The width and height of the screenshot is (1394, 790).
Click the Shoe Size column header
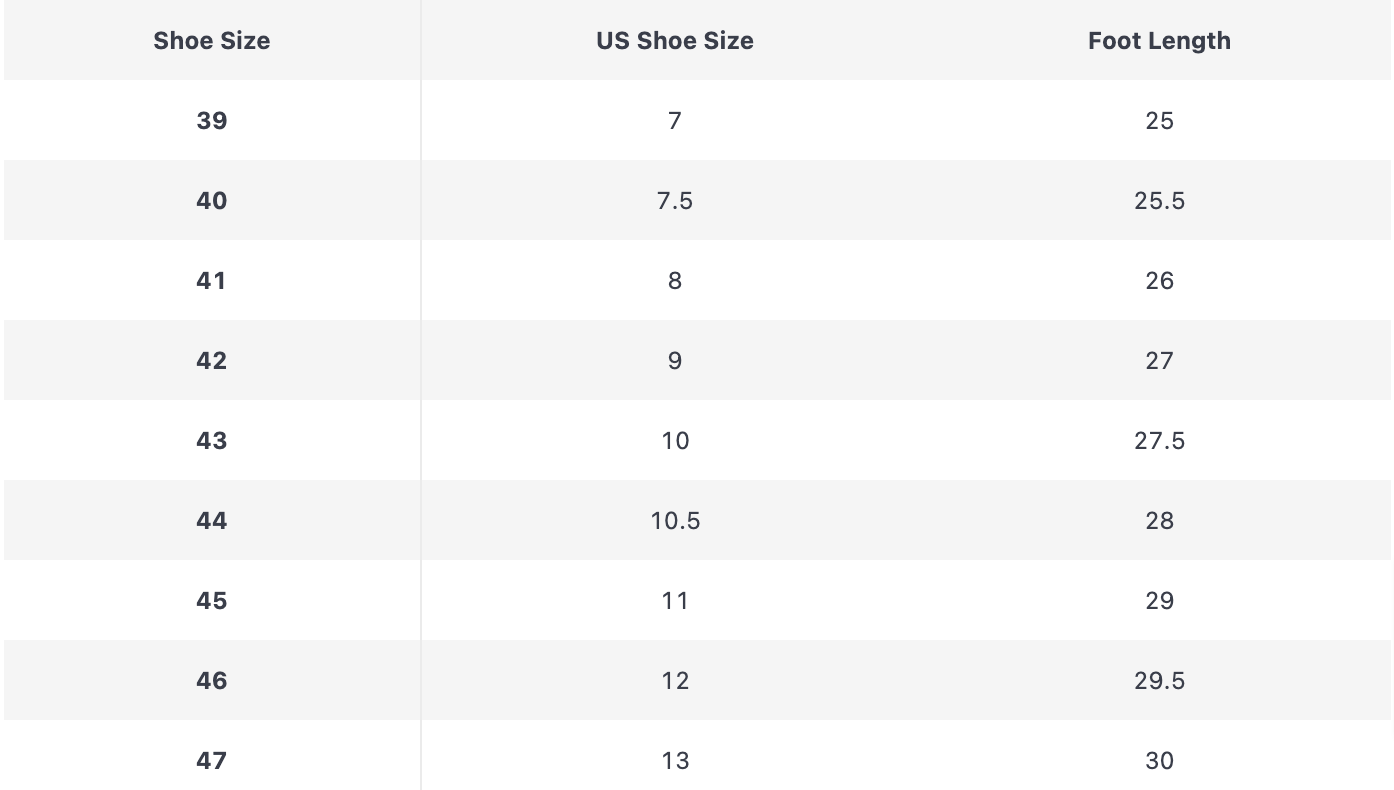(x=211, y=41)
